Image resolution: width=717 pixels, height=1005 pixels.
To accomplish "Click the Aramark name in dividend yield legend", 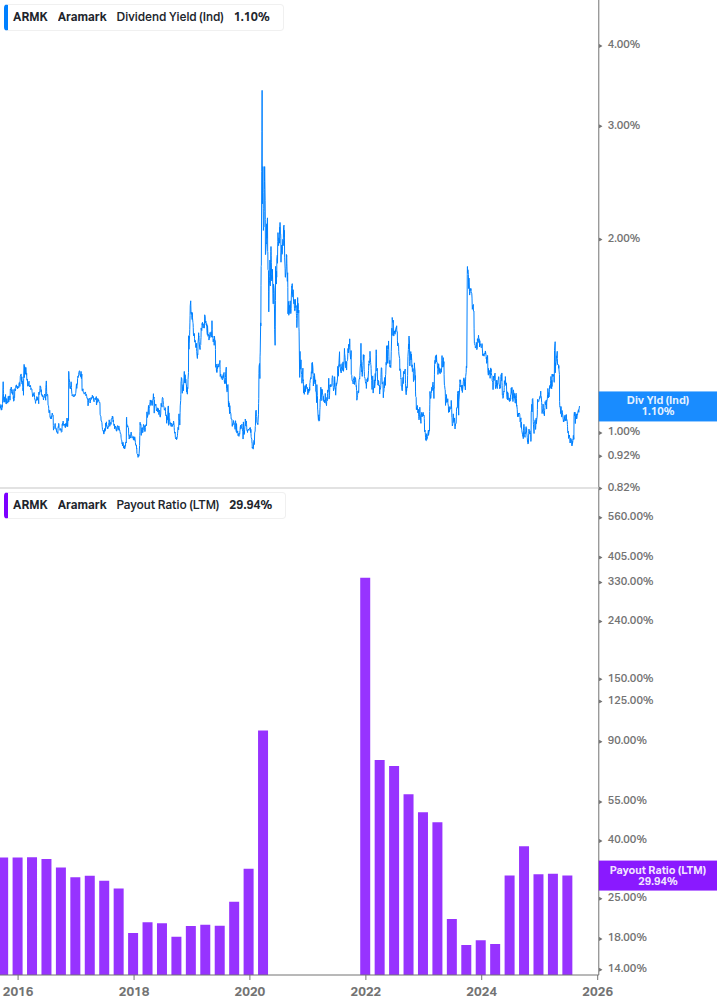I will pos(82,17).
